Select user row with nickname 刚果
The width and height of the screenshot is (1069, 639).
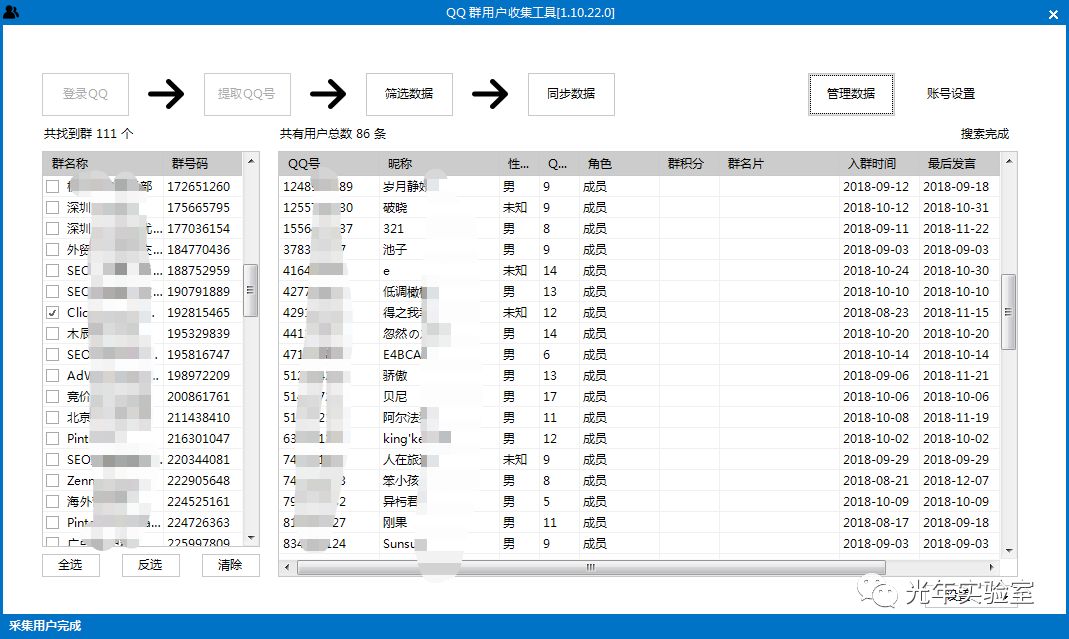[x=639, y=522]
